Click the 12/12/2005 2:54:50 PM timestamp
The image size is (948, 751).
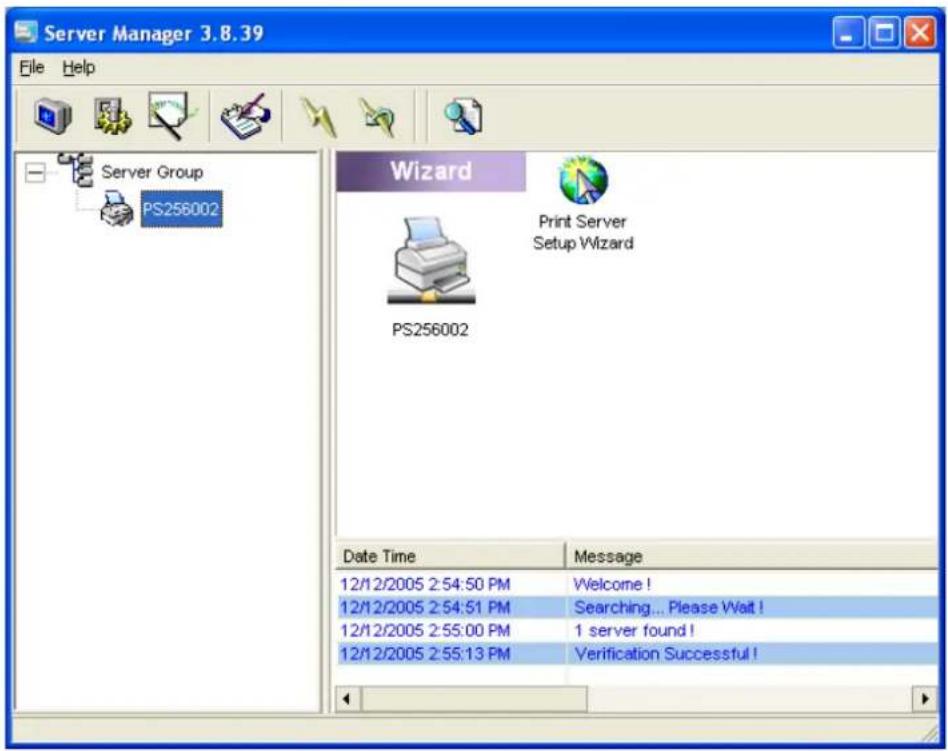(425, 584)
